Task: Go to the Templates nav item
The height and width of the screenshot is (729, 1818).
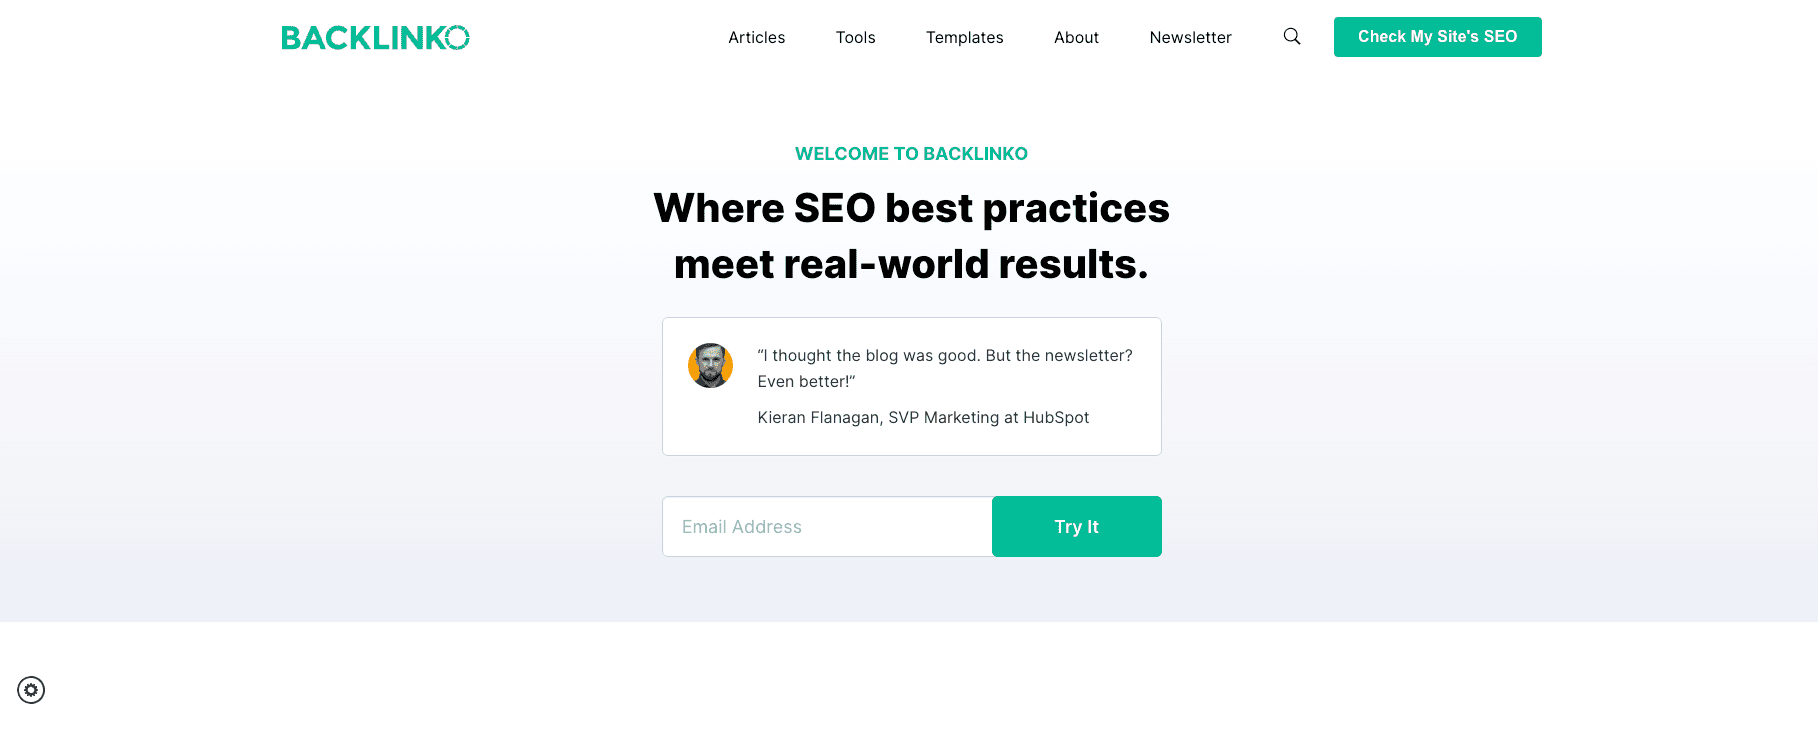Action: [x=964, y=38]
